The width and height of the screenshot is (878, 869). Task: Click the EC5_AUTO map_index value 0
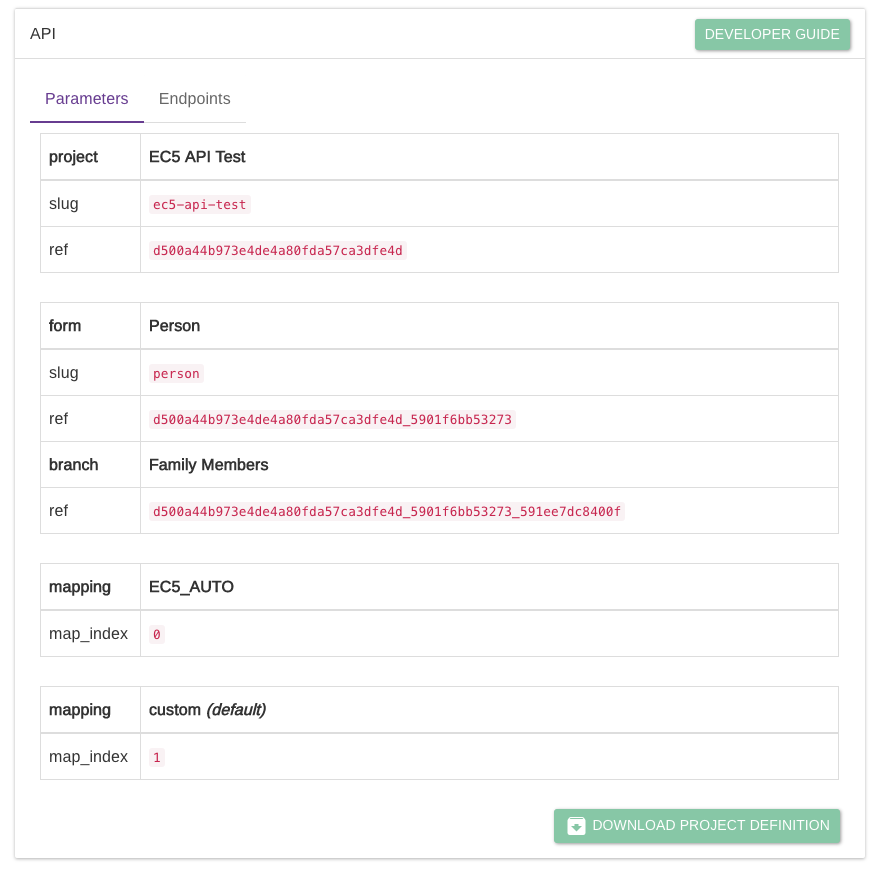pos(157,635)
